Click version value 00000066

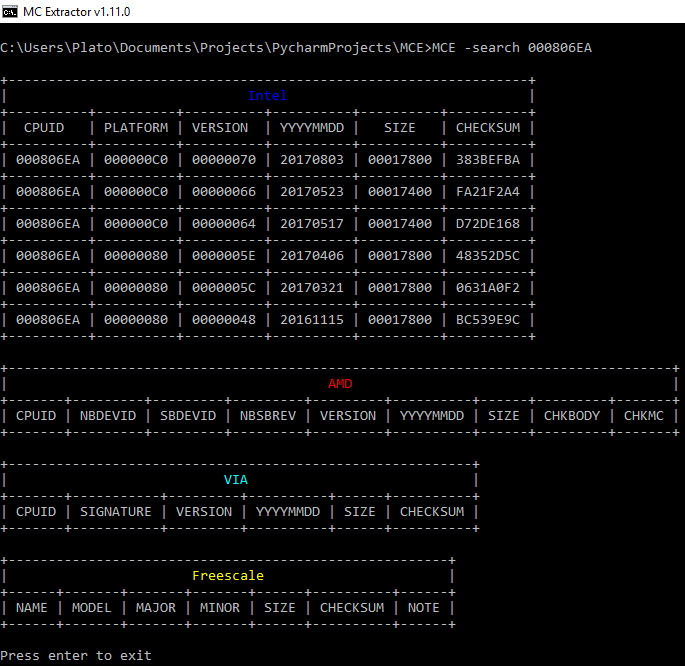point(224,192)
